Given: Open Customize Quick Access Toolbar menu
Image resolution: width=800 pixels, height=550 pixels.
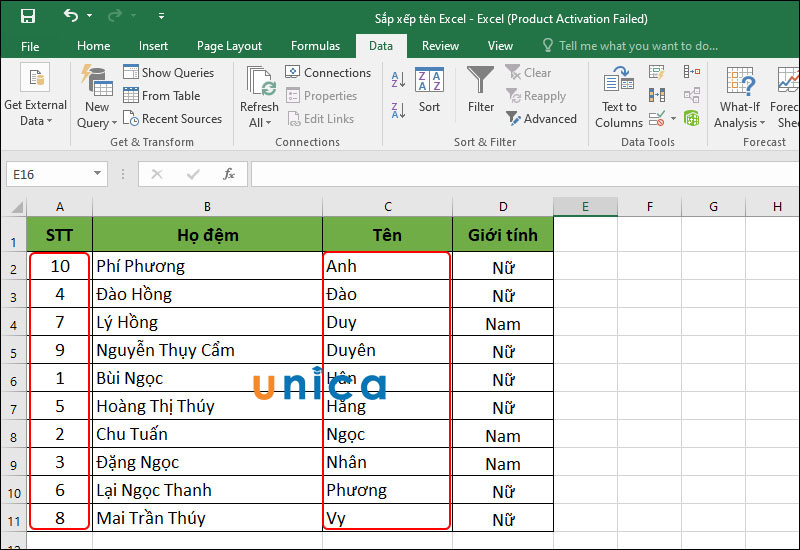Looking at the screenshot, I should [161, 16].
